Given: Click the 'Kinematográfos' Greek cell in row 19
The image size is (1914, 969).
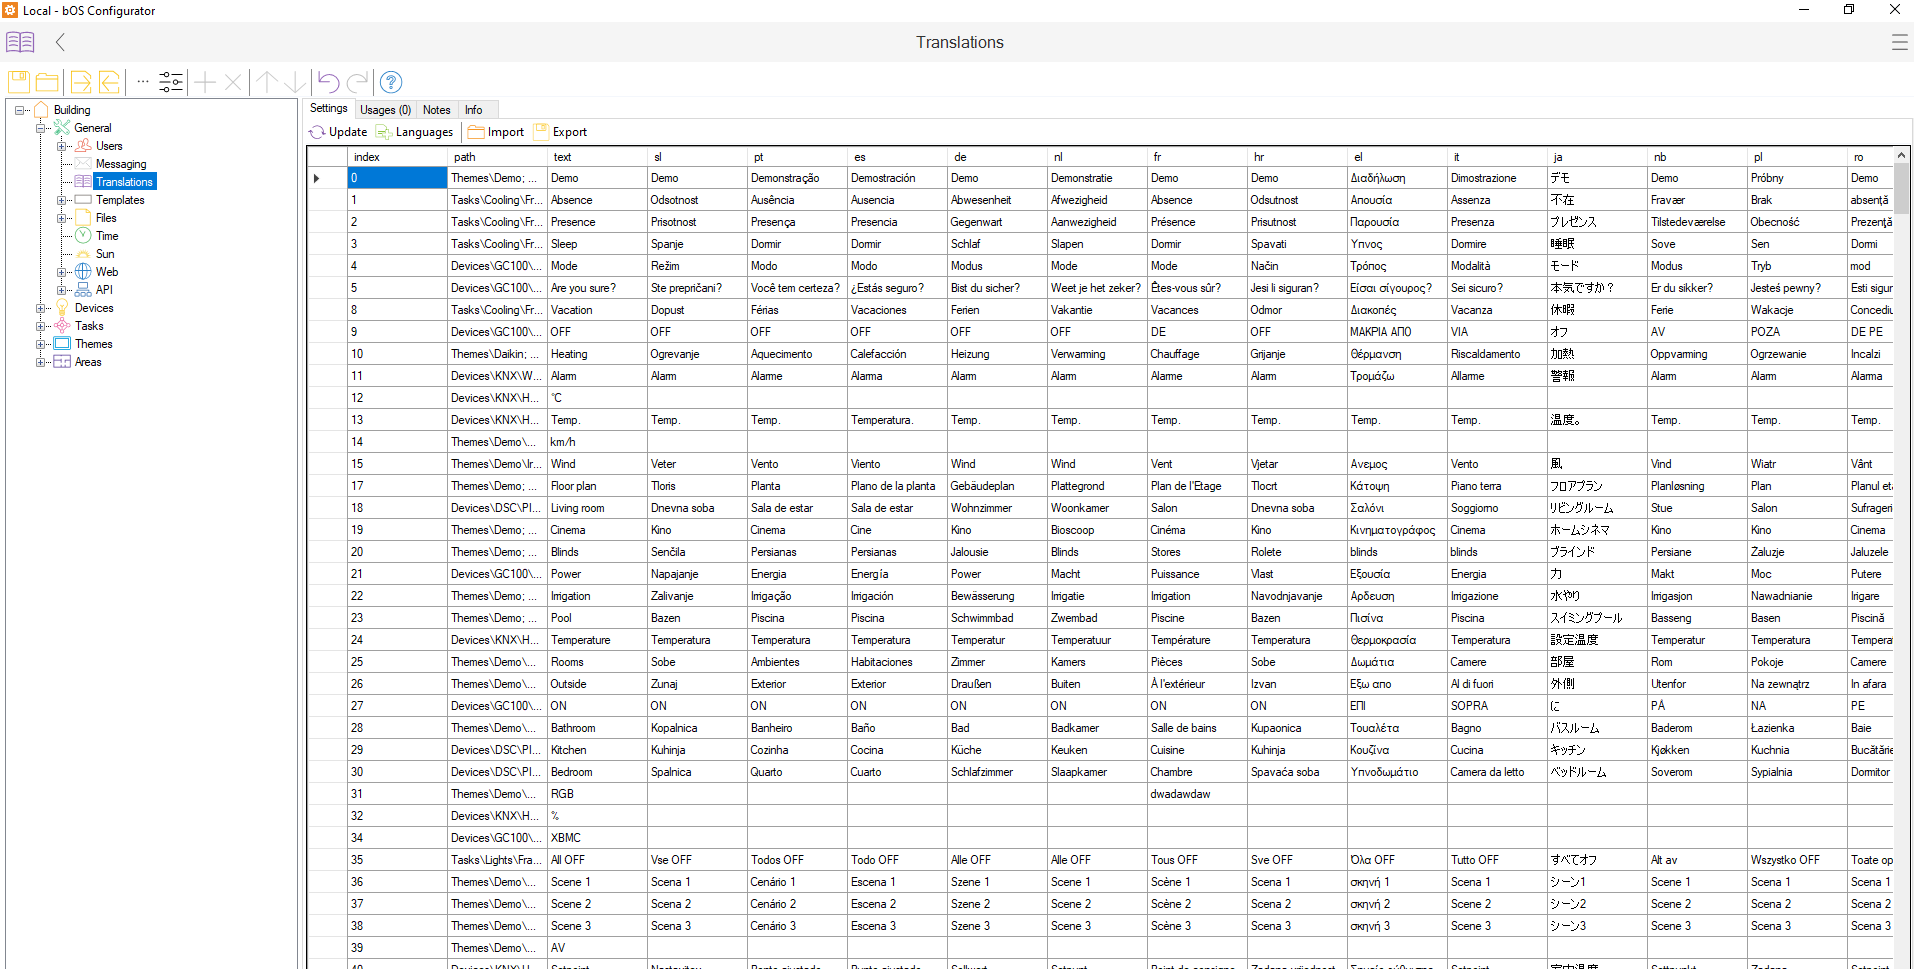Looking at the screenshot, I should [1397, 530].
